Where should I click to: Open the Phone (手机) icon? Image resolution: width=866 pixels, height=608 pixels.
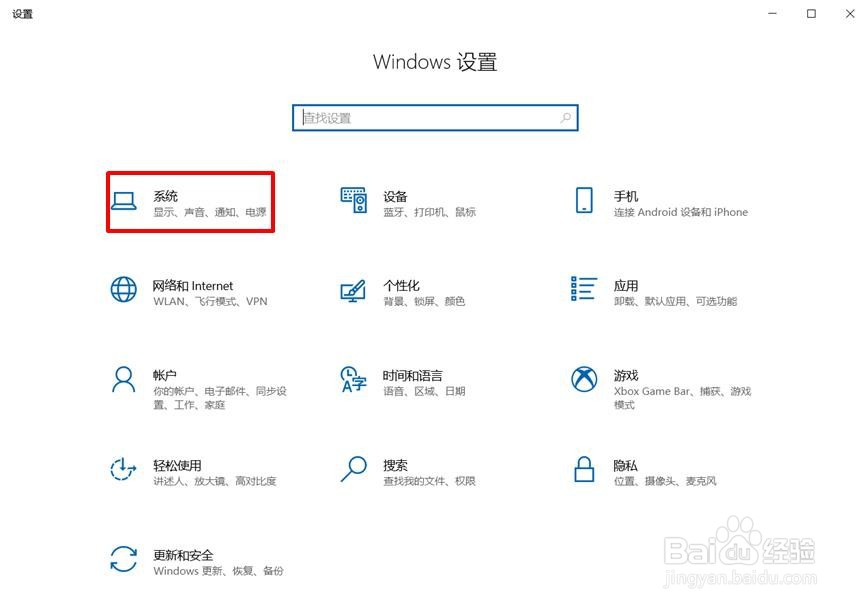584,200
